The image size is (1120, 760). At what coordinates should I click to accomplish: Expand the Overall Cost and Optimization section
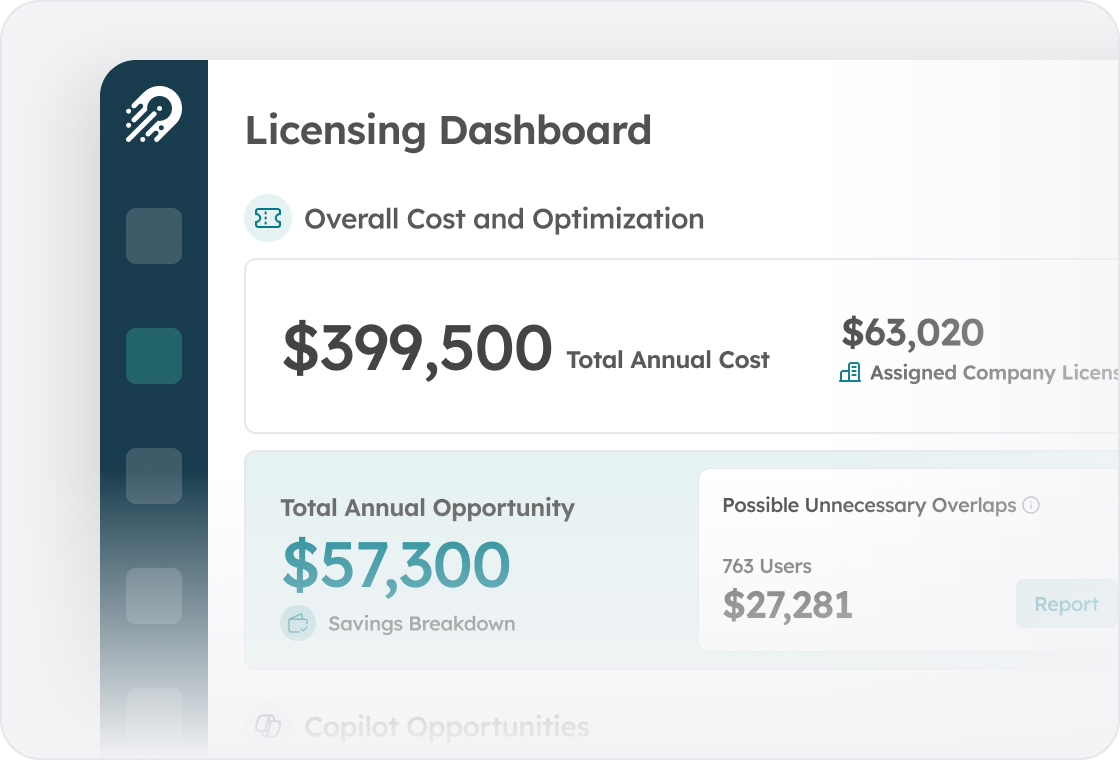pyautogui.click(x=504, y=218)
